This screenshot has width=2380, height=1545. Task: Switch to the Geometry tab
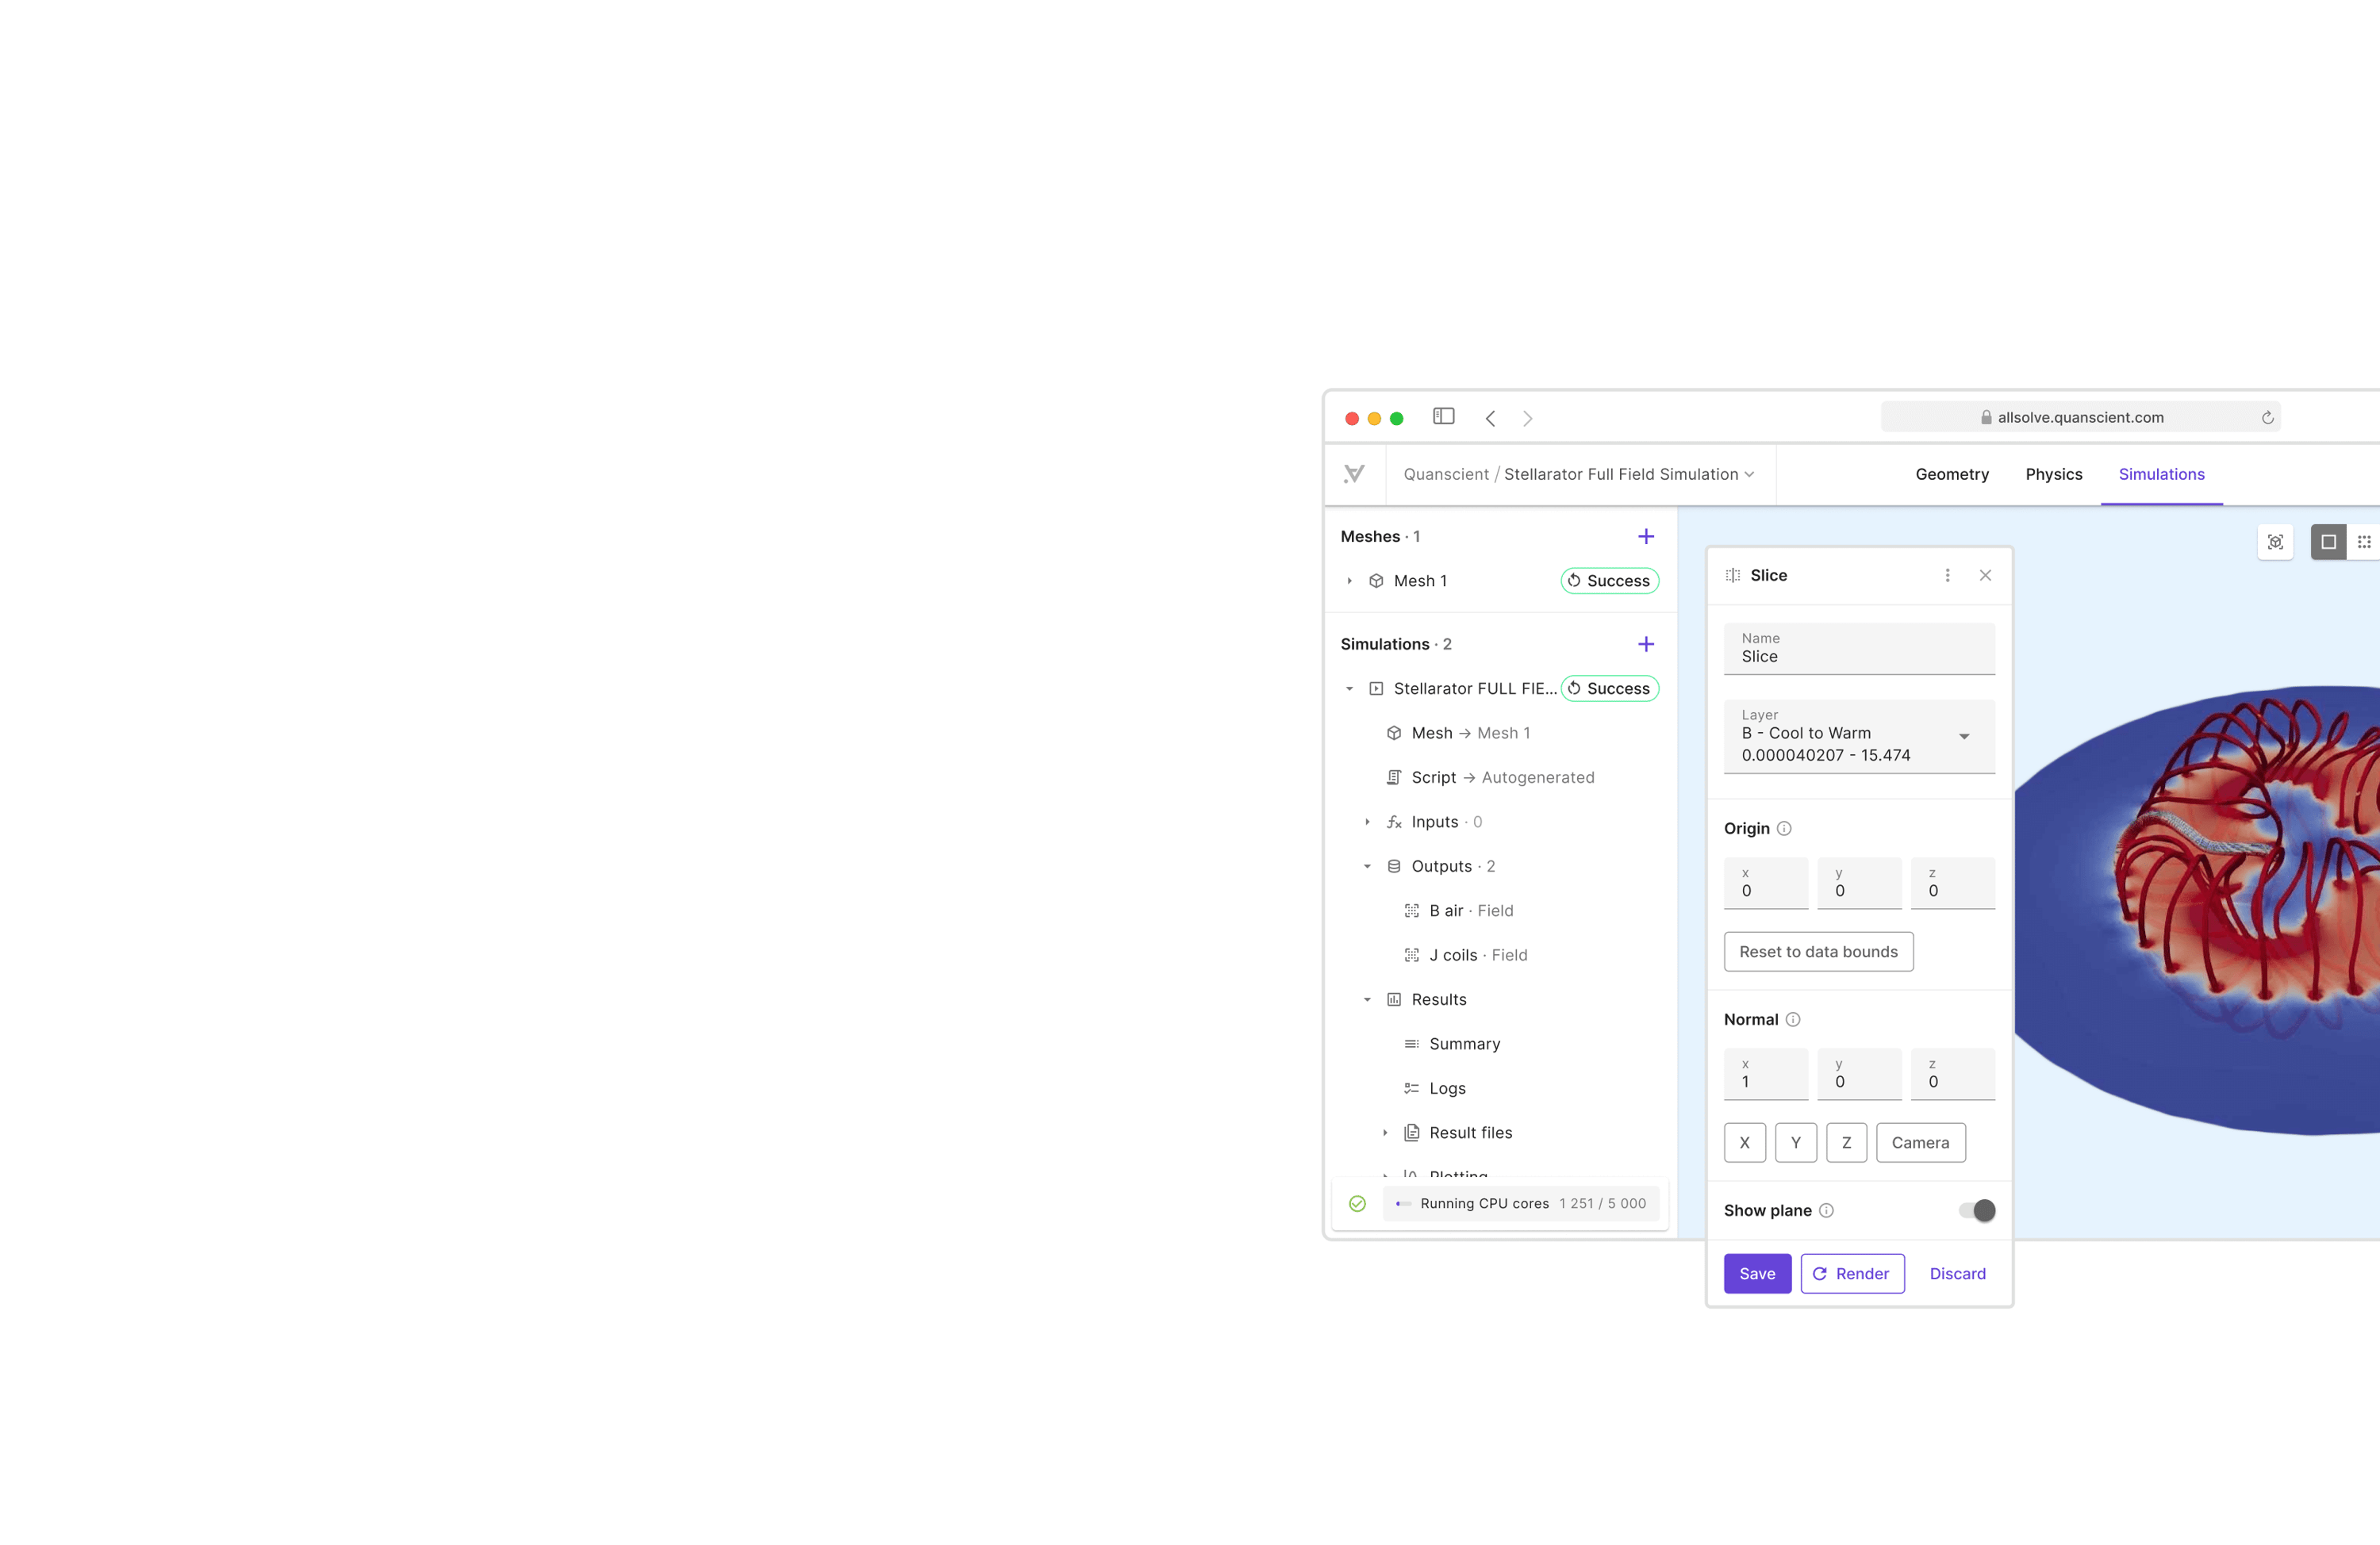click(x=1952, y=474)
